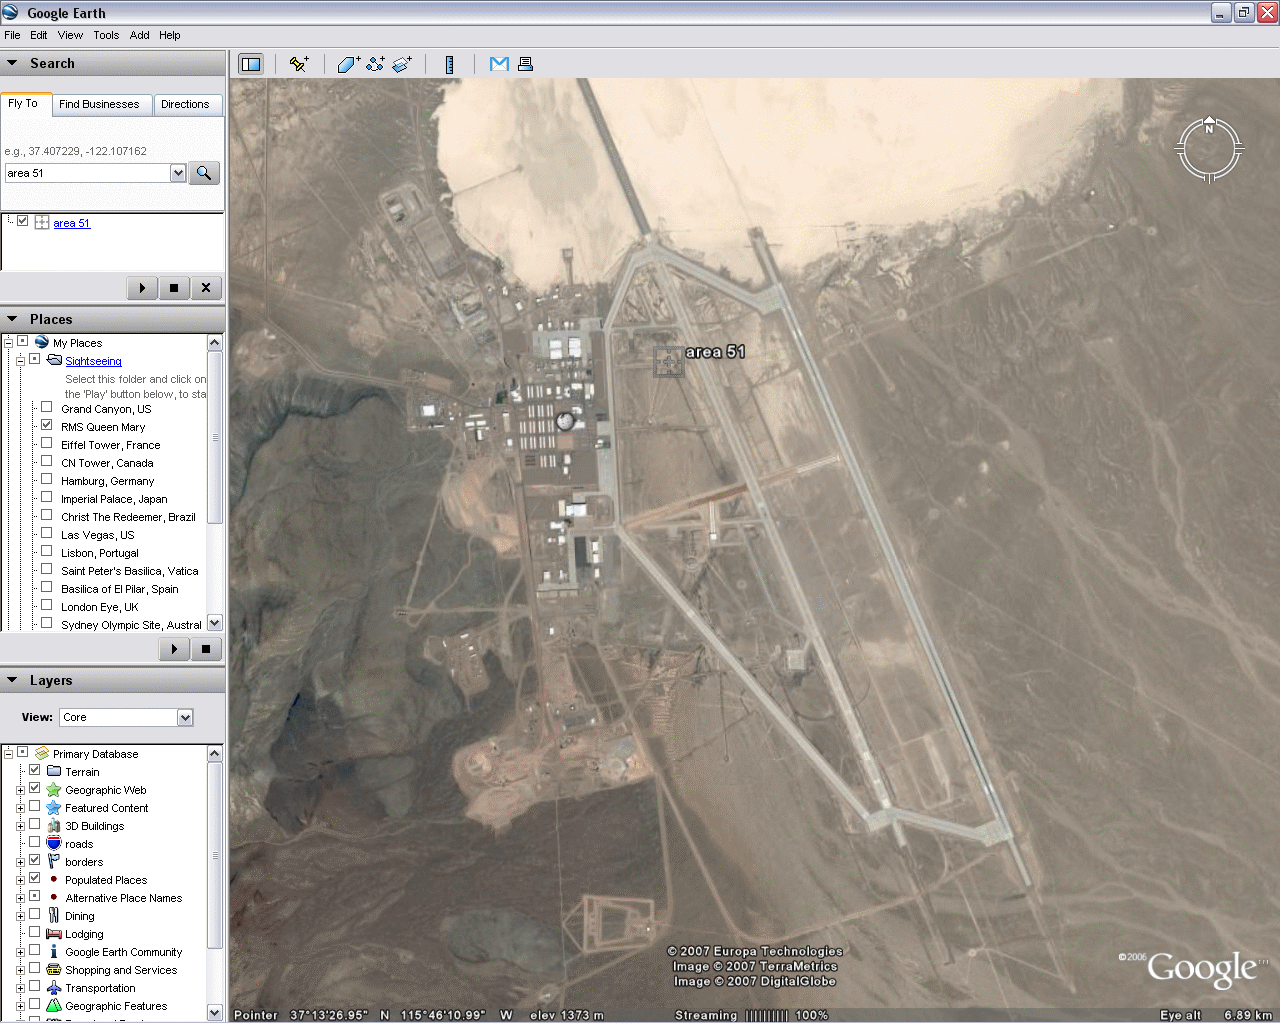Click the Dining layer icon
The width and height of the screenshot is (1280, 1024).
pos(54,916)
